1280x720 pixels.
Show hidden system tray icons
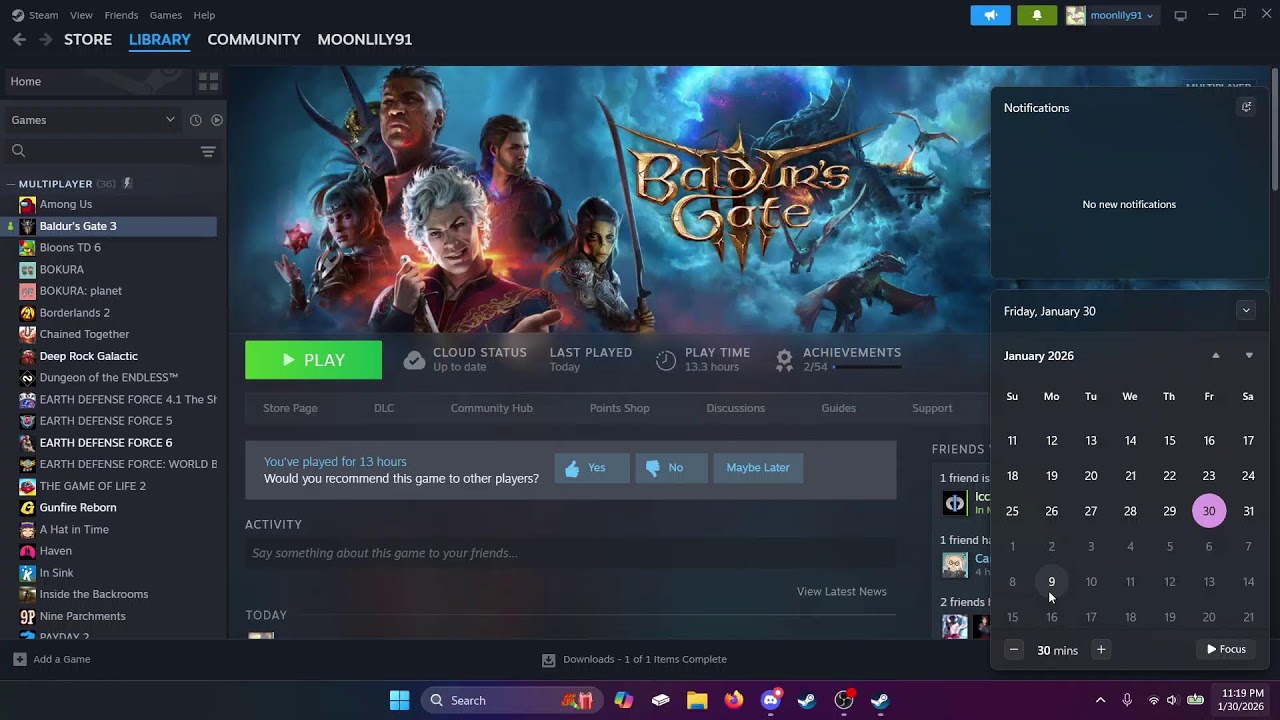tap(1100, 700)
